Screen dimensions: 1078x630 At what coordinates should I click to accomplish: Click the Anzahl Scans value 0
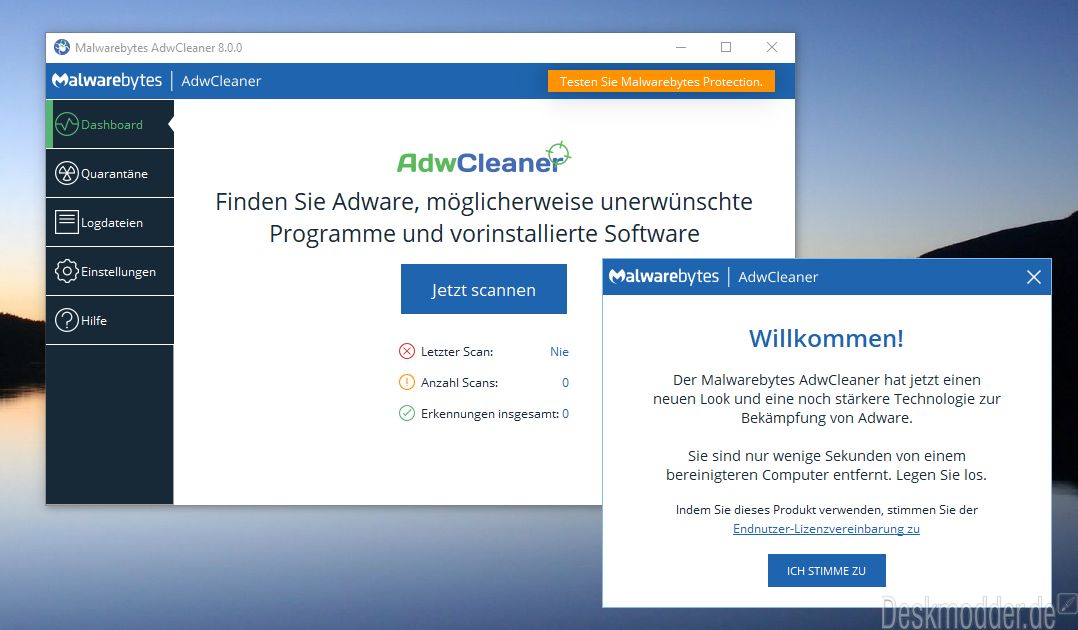point(565,382)
